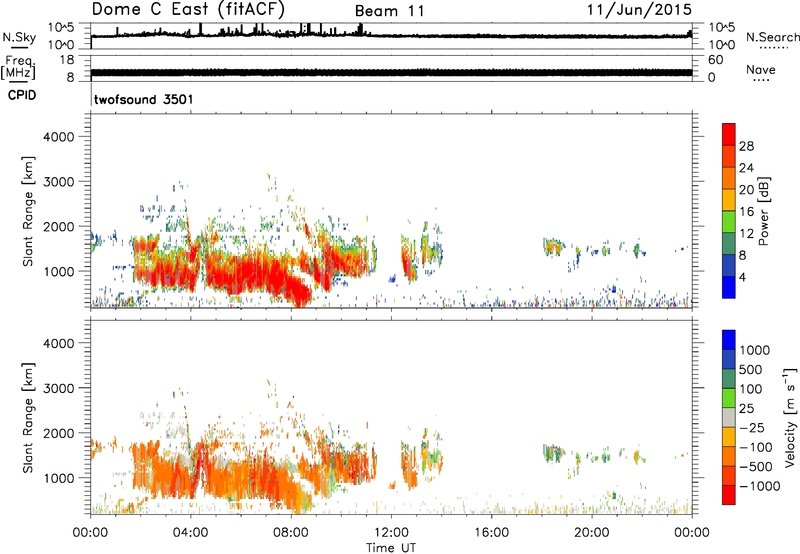Select the '12:00' time tick label
Screen dimensions: 800x554
coord(391,533)
